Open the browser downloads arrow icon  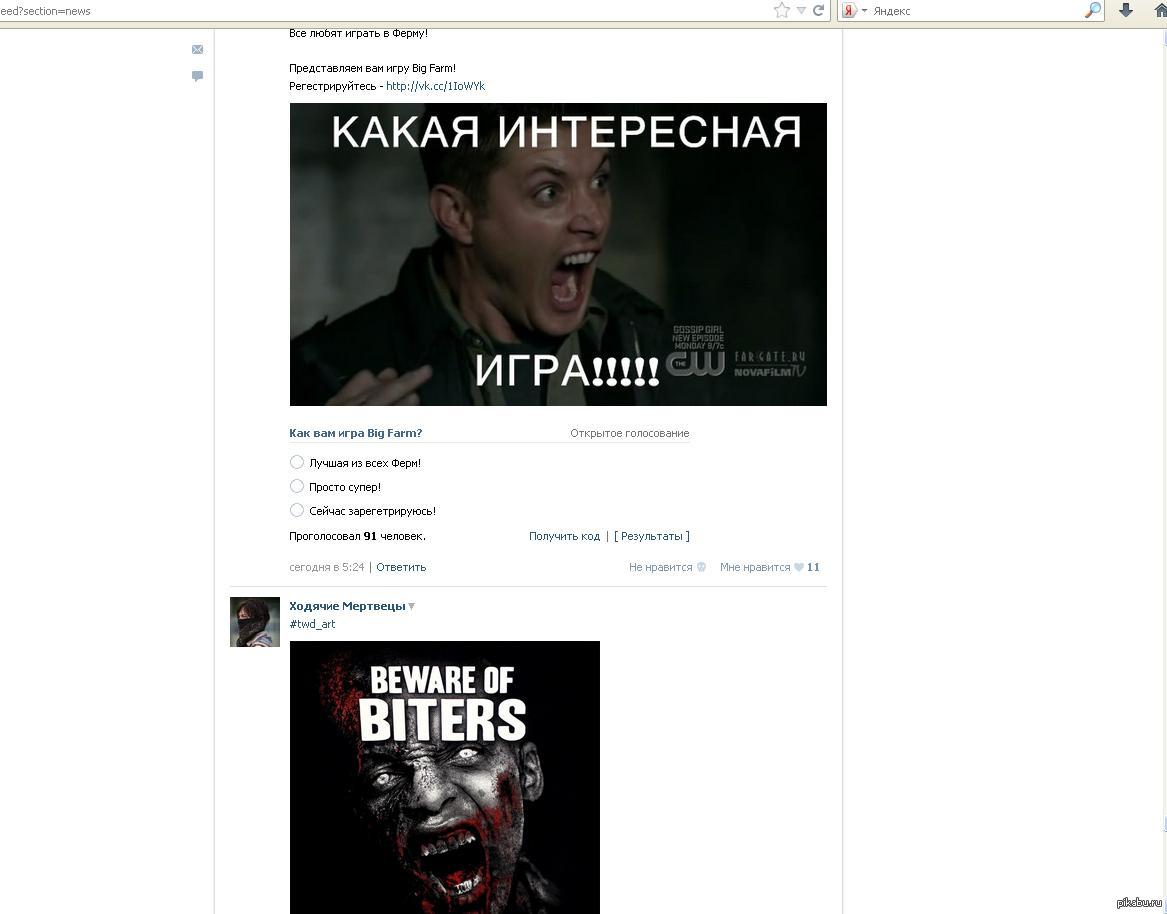[1125, 10]
